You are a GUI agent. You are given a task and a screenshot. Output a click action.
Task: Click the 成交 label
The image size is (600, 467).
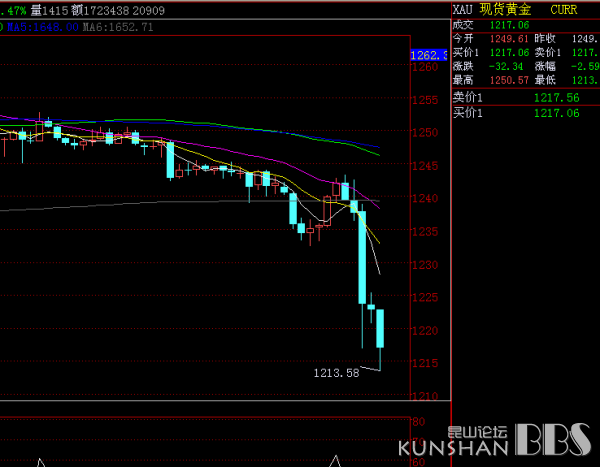click(463, 25)
